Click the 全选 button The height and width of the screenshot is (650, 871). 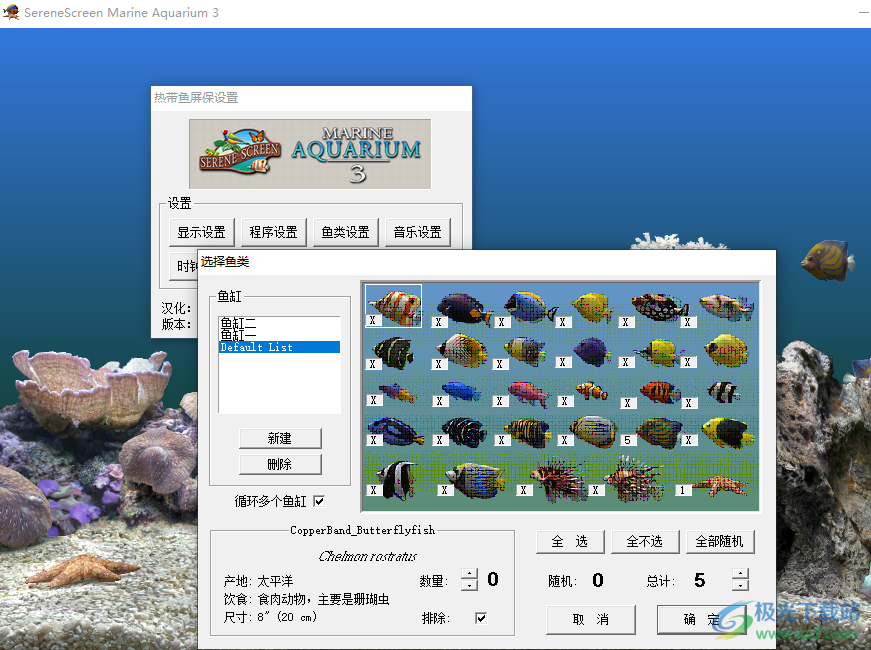click(x=570, y=542)
